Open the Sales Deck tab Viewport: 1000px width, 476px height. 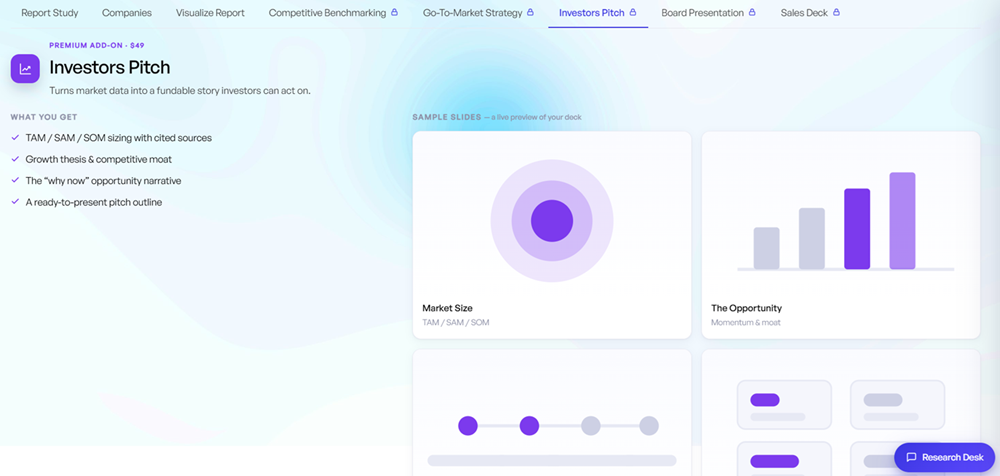pos(810,13)
